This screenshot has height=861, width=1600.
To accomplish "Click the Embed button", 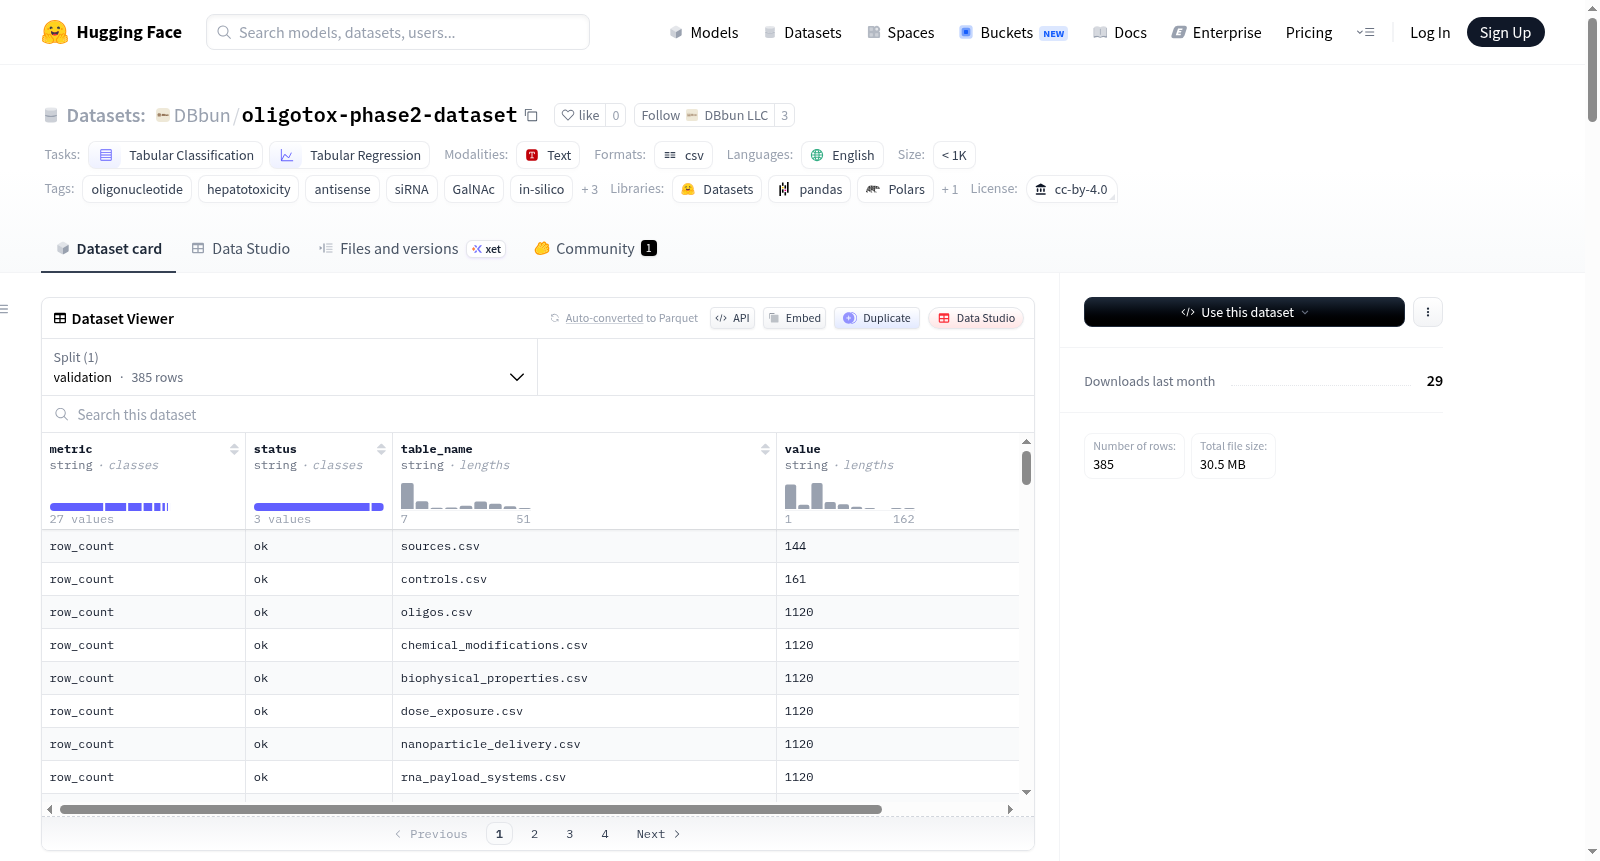I will (x=794, y=318).
